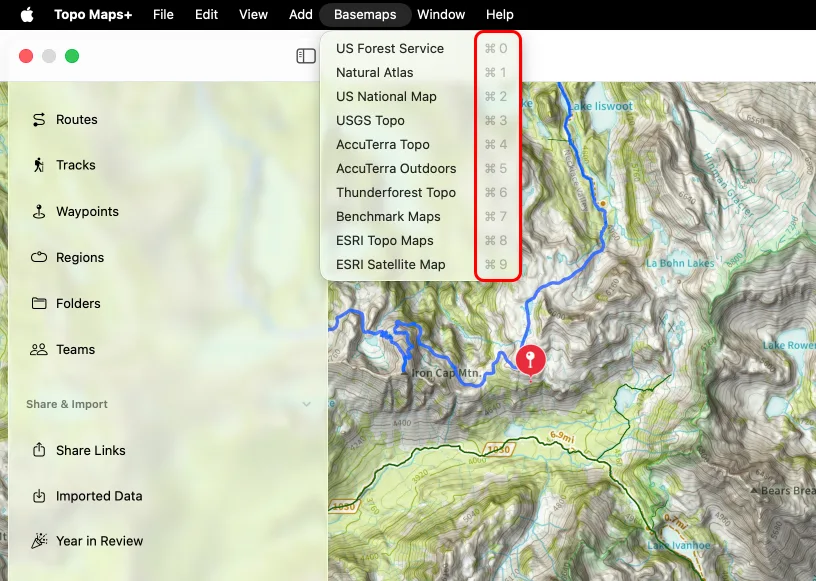This screenshot has height=581, width=816.
Task: Open the Waypoints sidebar label
Action: point(87,211)
